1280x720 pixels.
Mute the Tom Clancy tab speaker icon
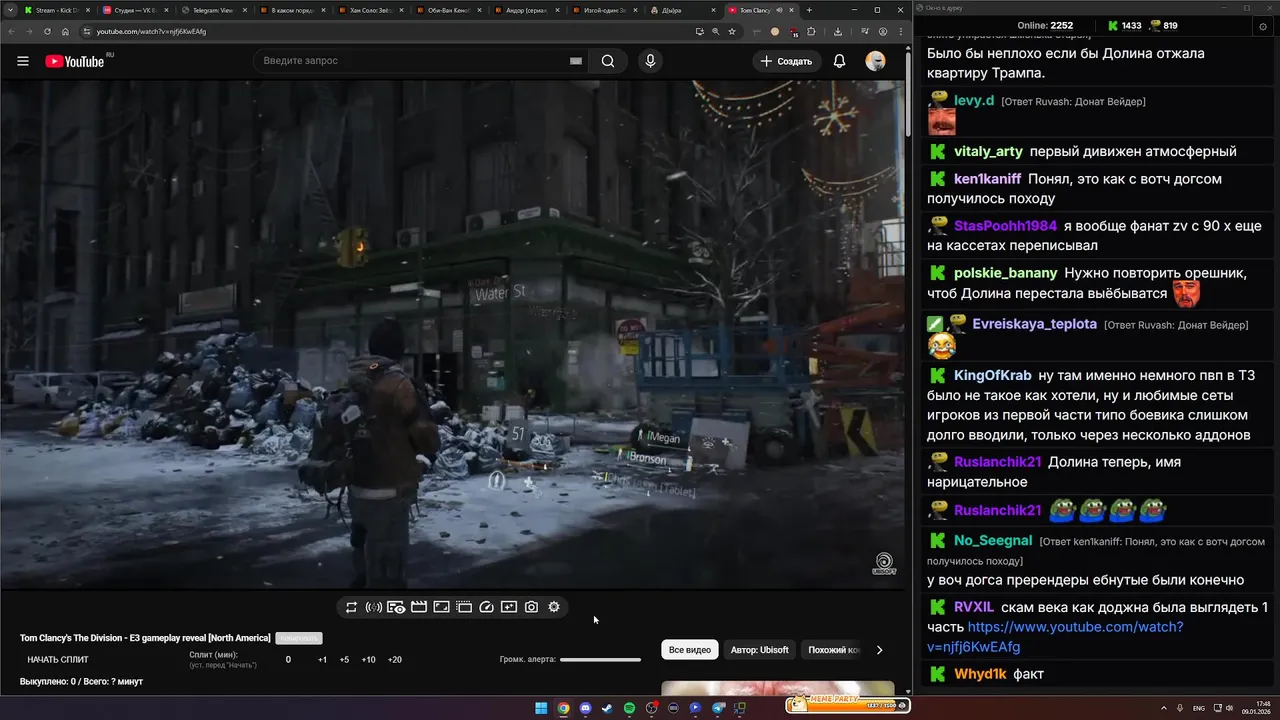779,10
